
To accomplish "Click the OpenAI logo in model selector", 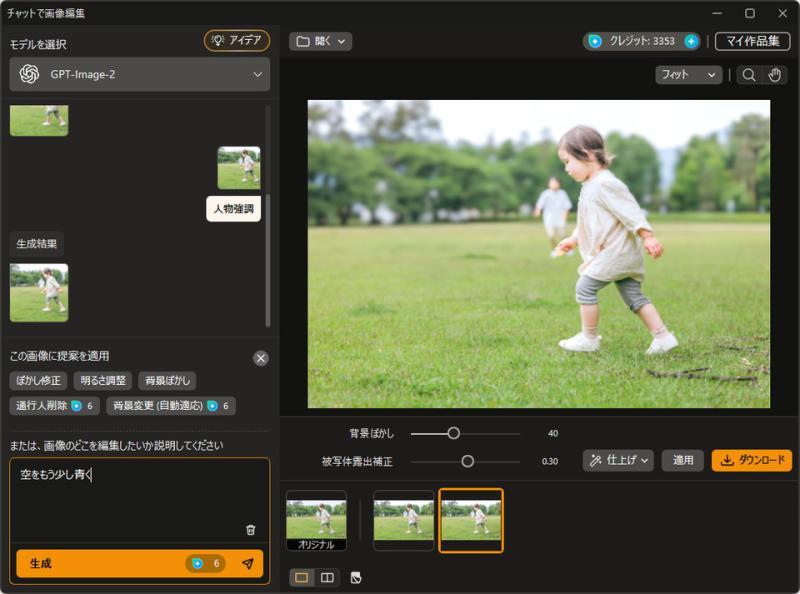I will click(x=29, y=75).
